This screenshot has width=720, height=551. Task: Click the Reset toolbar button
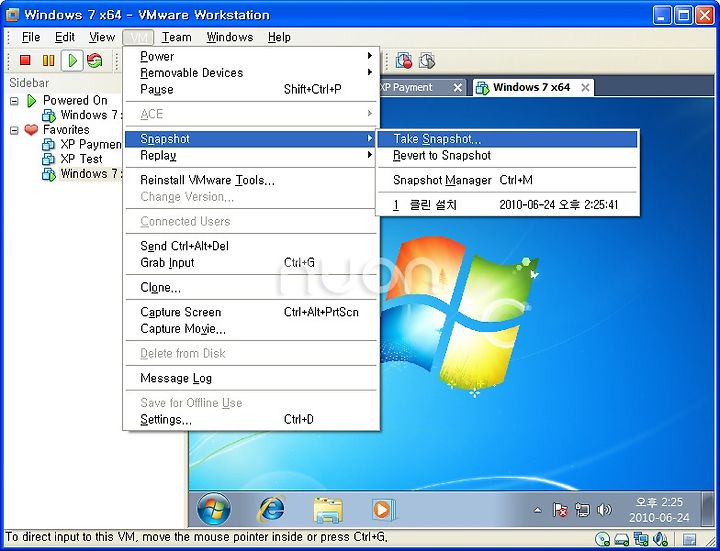click(x=95, y=60)
